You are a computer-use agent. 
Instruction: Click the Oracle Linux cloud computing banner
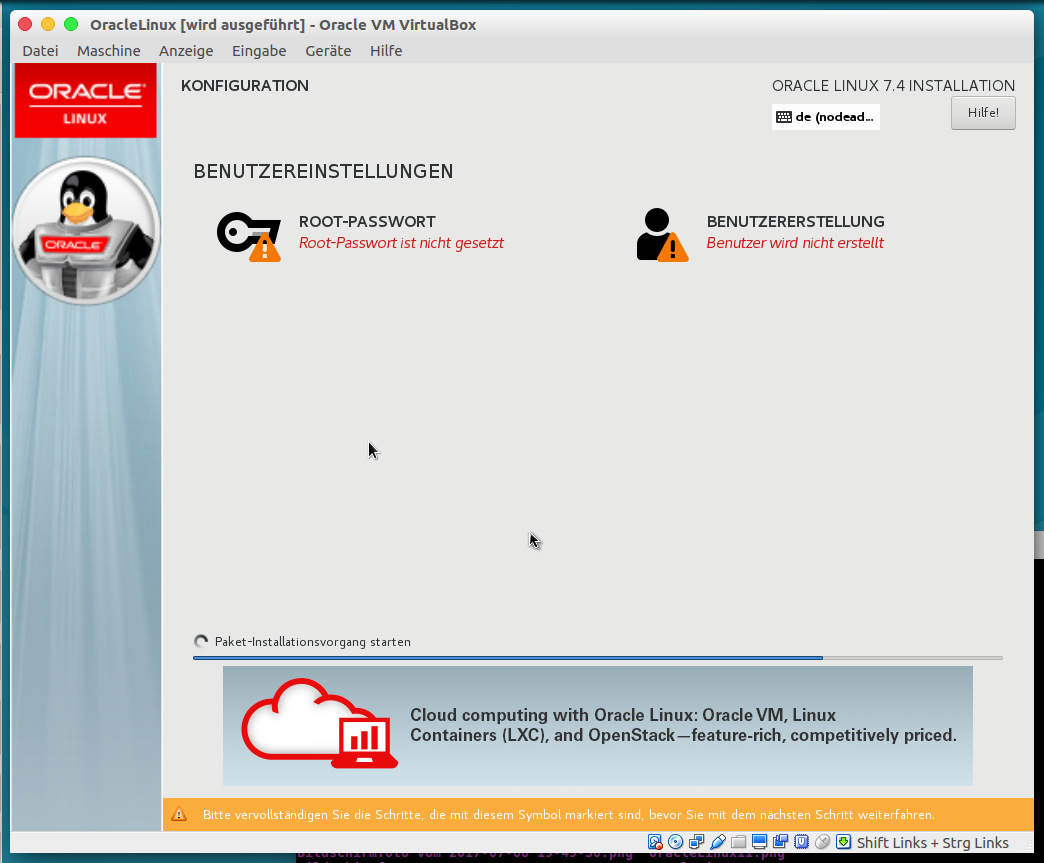(x=597, y=726)
